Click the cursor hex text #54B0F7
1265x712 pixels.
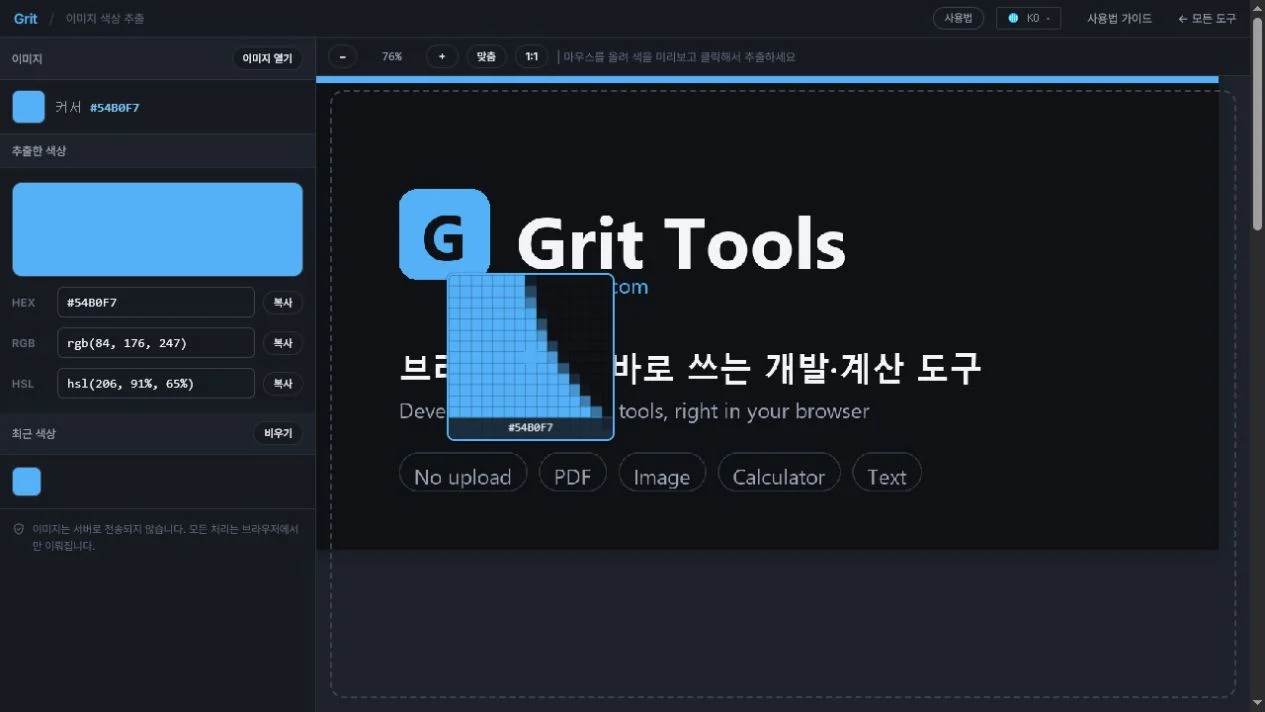pos(114,107)
